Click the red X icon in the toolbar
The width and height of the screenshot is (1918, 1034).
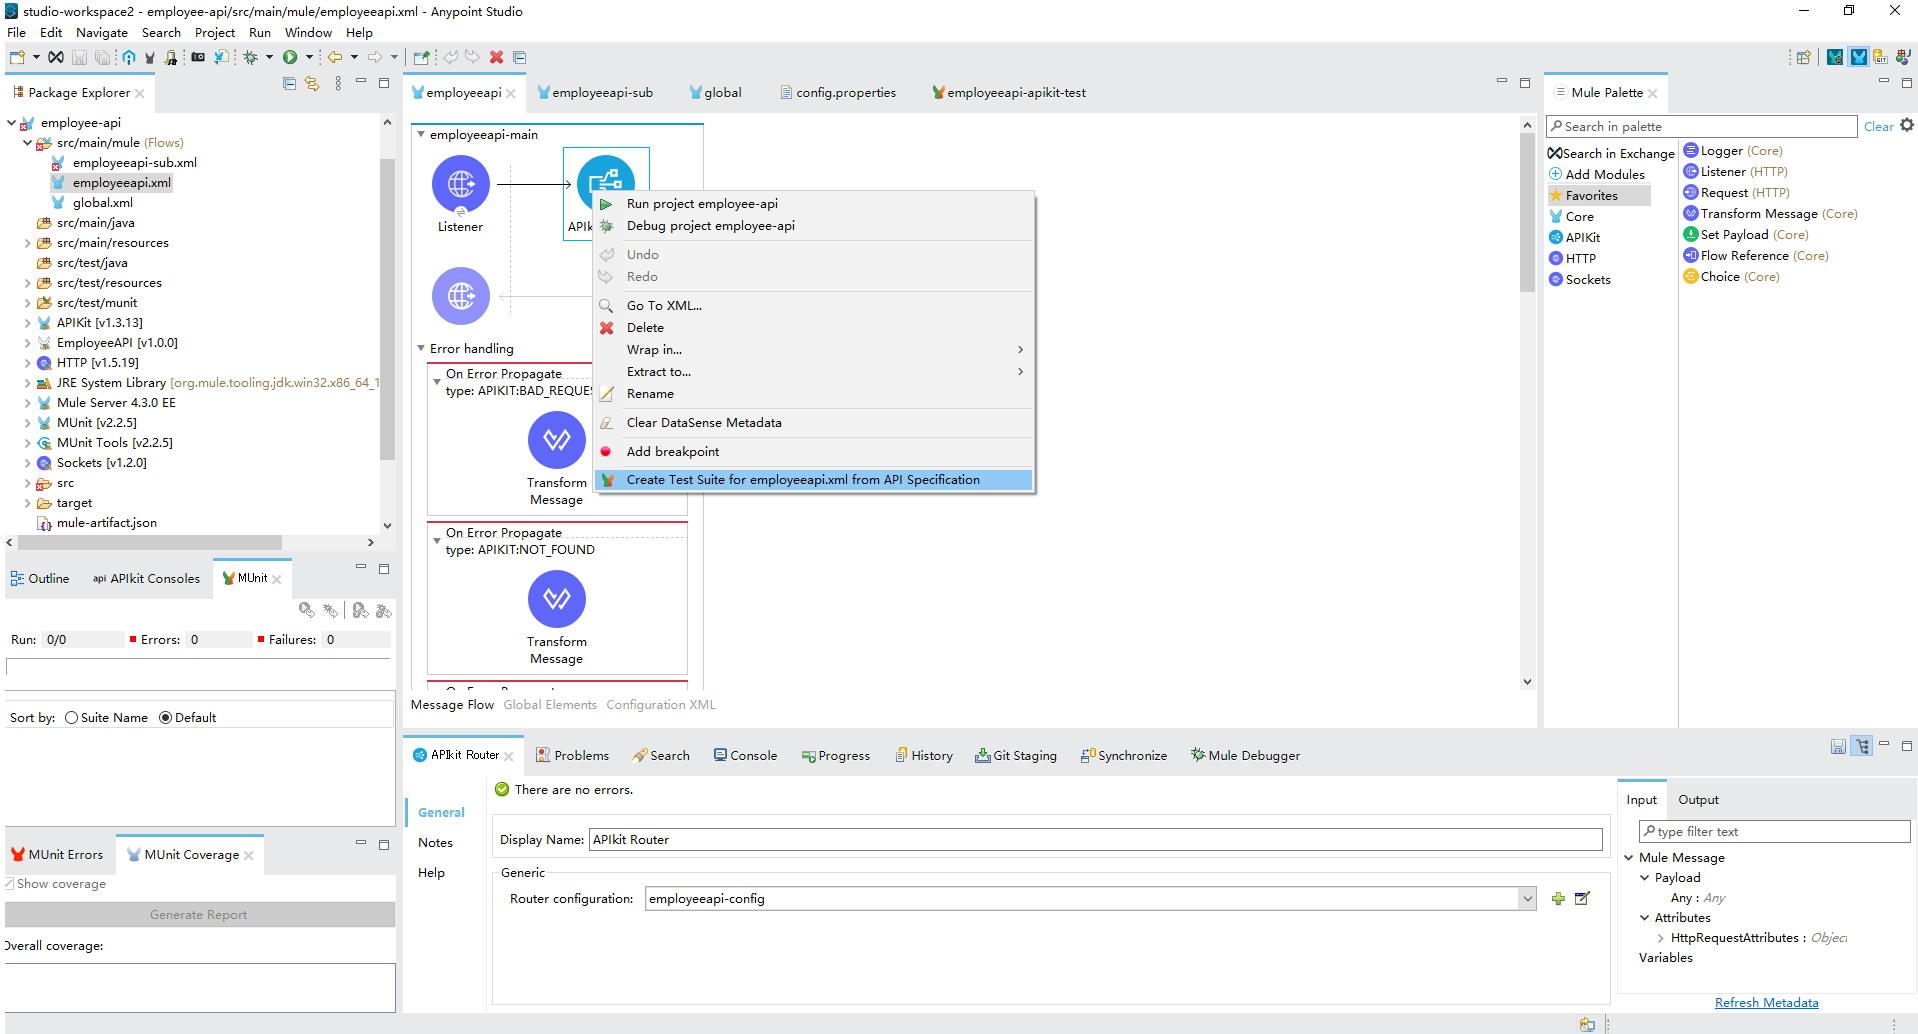[496, 57]
